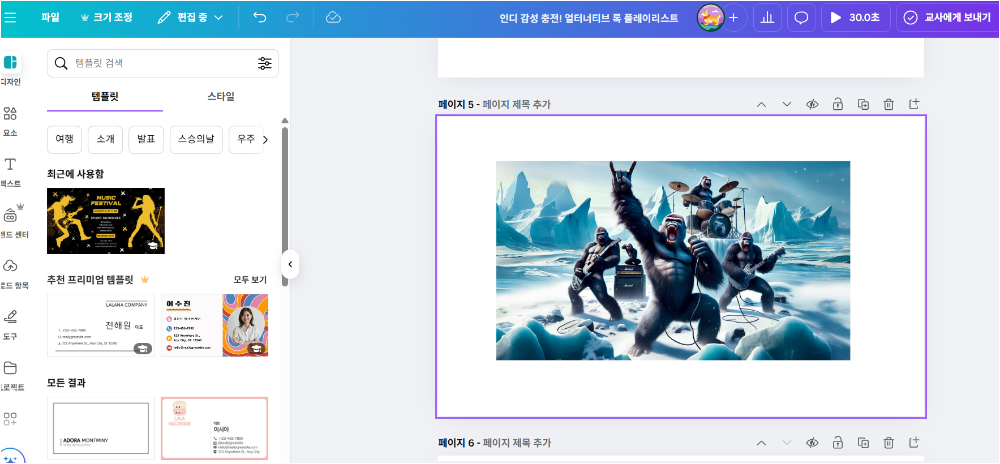Show more category chips arrow

266,140
